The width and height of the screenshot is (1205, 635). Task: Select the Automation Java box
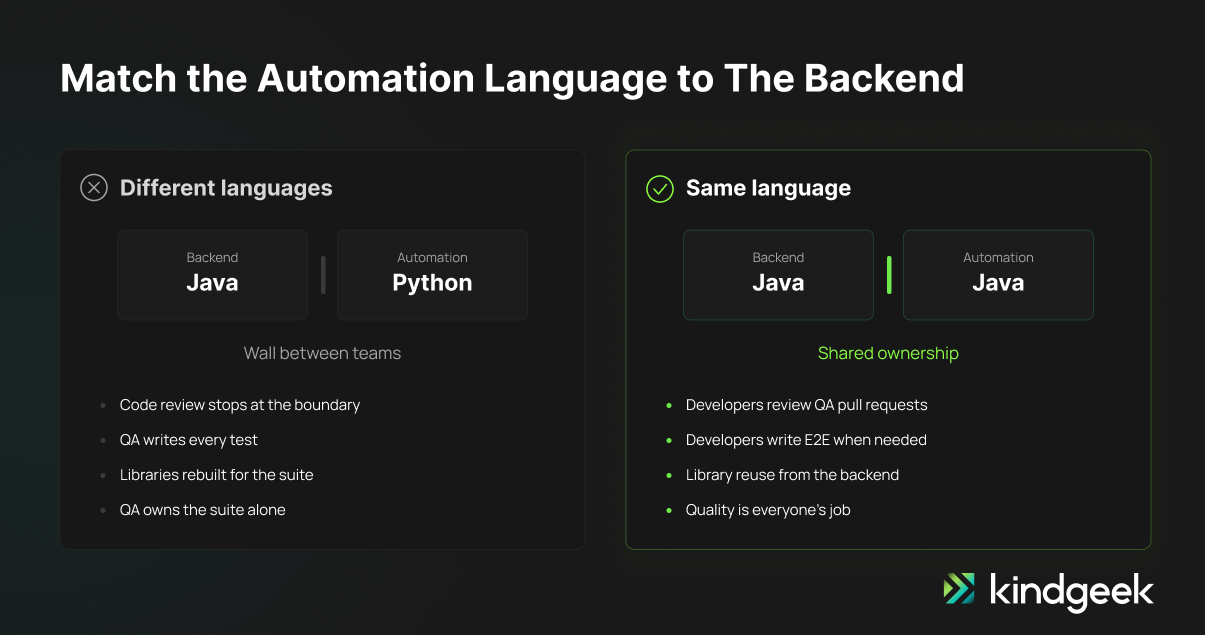pos(998,275)
